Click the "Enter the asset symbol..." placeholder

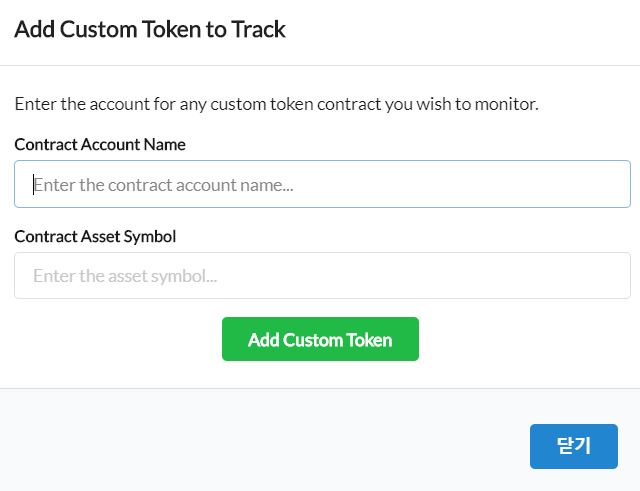(125, 276)
